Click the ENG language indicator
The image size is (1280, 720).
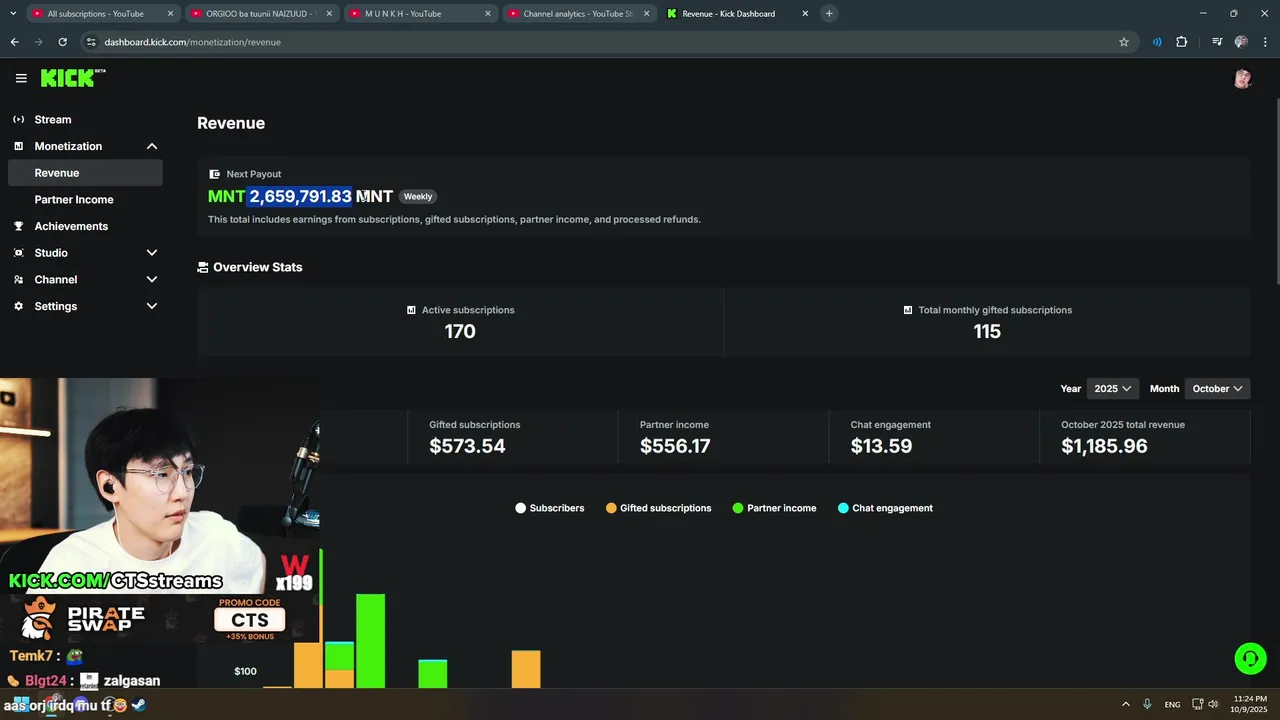(x=1172, y=704)
